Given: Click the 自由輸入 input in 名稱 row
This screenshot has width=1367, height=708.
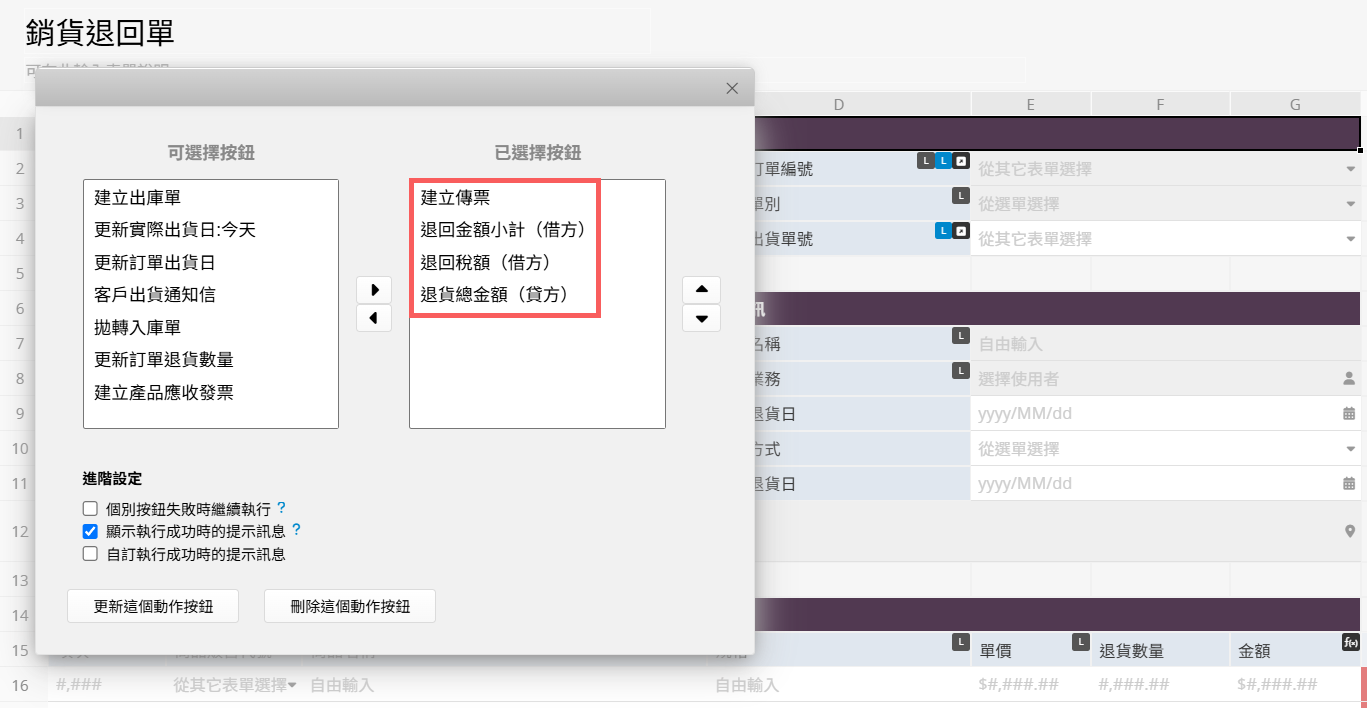Looking at the screenshot, I should 1166,344.
